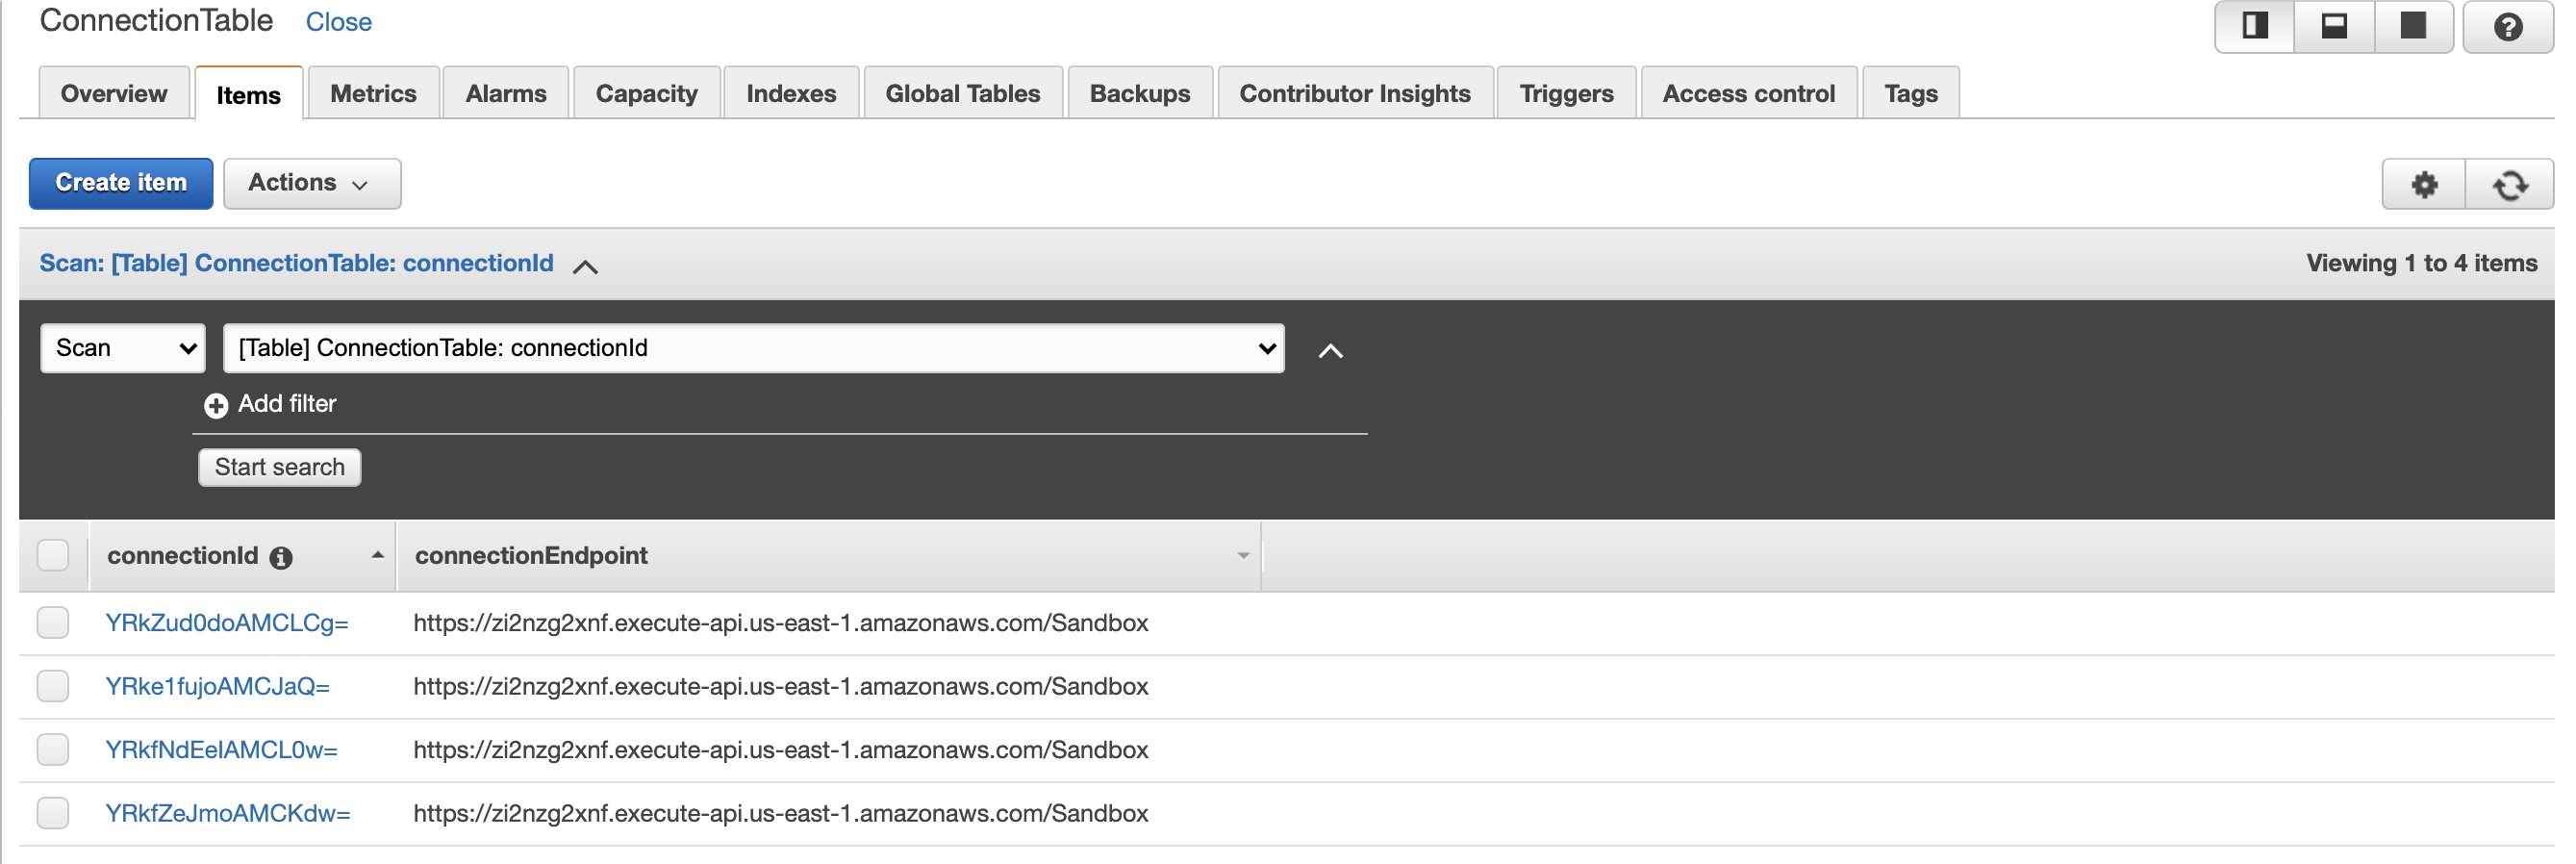2576x864 pixels.
Task: Switch to full-screen panel layout icon
Action: point(2413,26)
